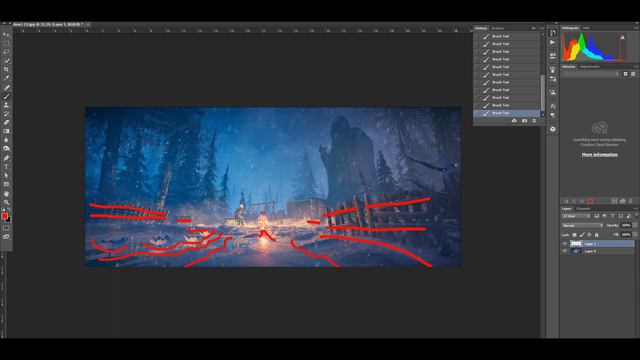The width and height of the screenshot is (640, 360).
Task: Select the Dodge tool
Action: tap(6, 149)
